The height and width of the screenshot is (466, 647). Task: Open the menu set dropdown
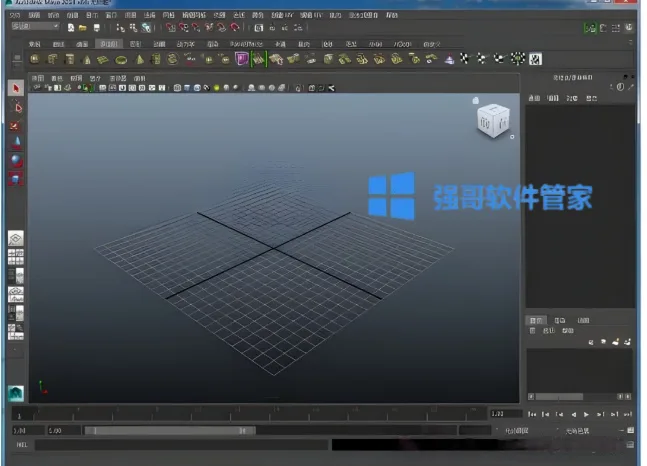coord(35,26)
